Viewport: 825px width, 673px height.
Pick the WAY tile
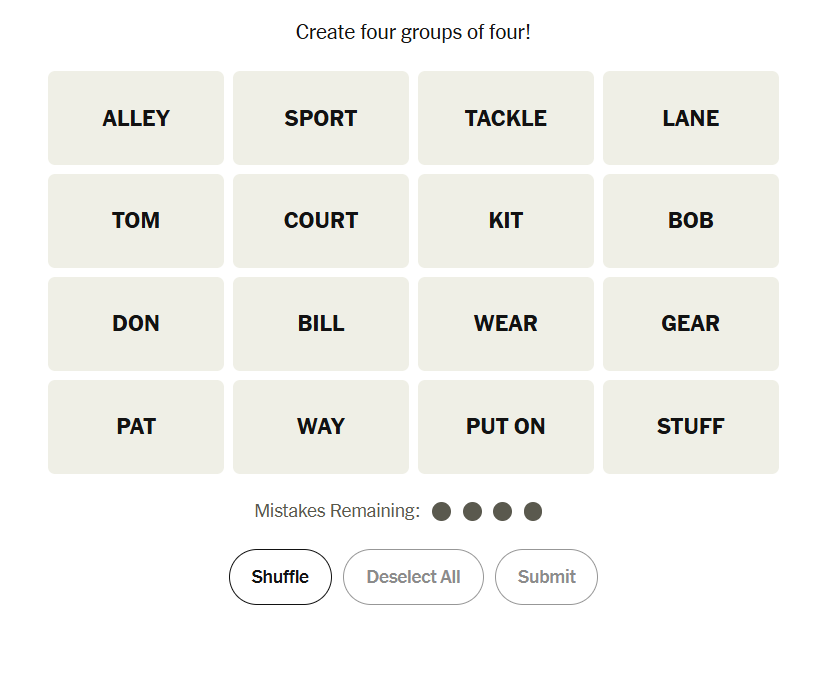click(x=321, y=427)
